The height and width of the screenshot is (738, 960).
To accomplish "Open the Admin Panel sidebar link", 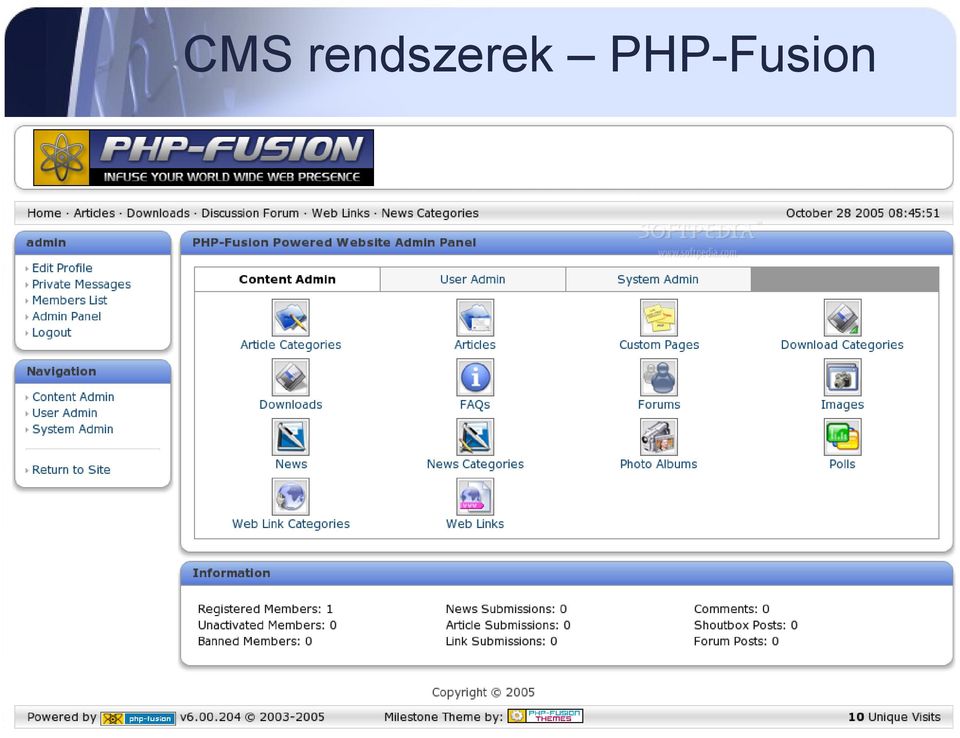I will pyautogui.click(x=67, y=316).
